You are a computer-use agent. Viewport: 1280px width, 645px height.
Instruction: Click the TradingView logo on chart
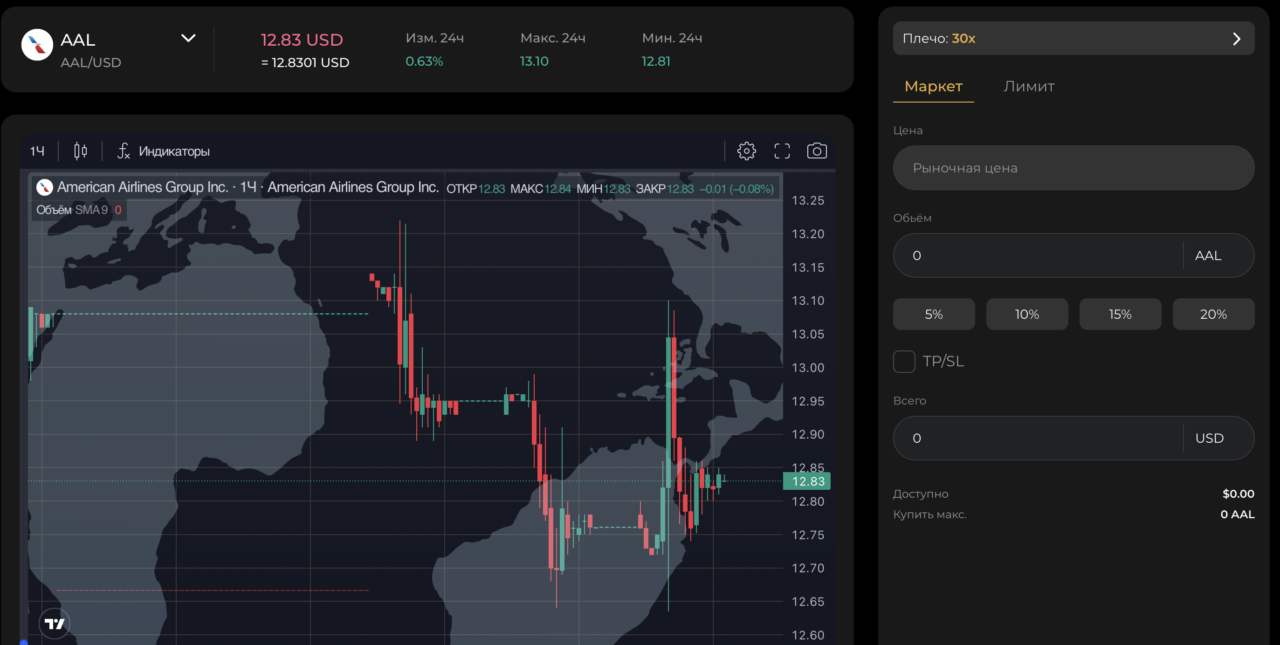tap(55, 624)
